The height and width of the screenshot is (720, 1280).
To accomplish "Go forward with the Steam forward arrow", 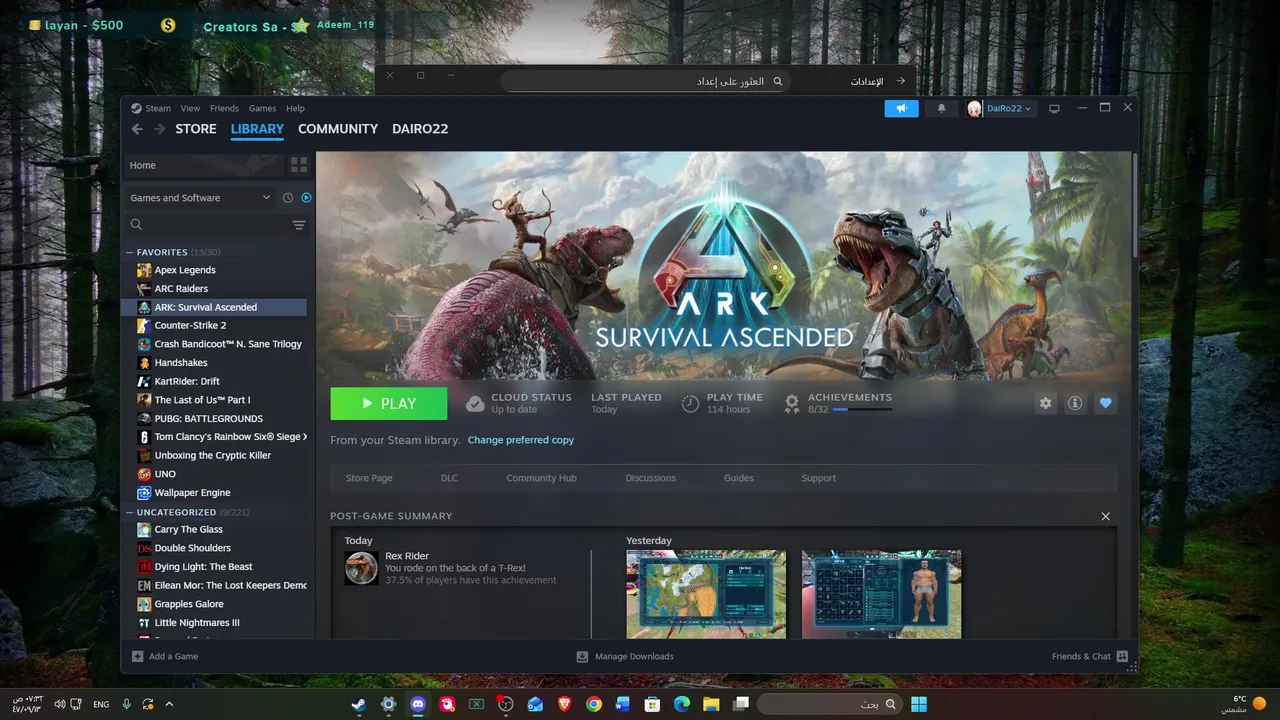I will (159, 129).
